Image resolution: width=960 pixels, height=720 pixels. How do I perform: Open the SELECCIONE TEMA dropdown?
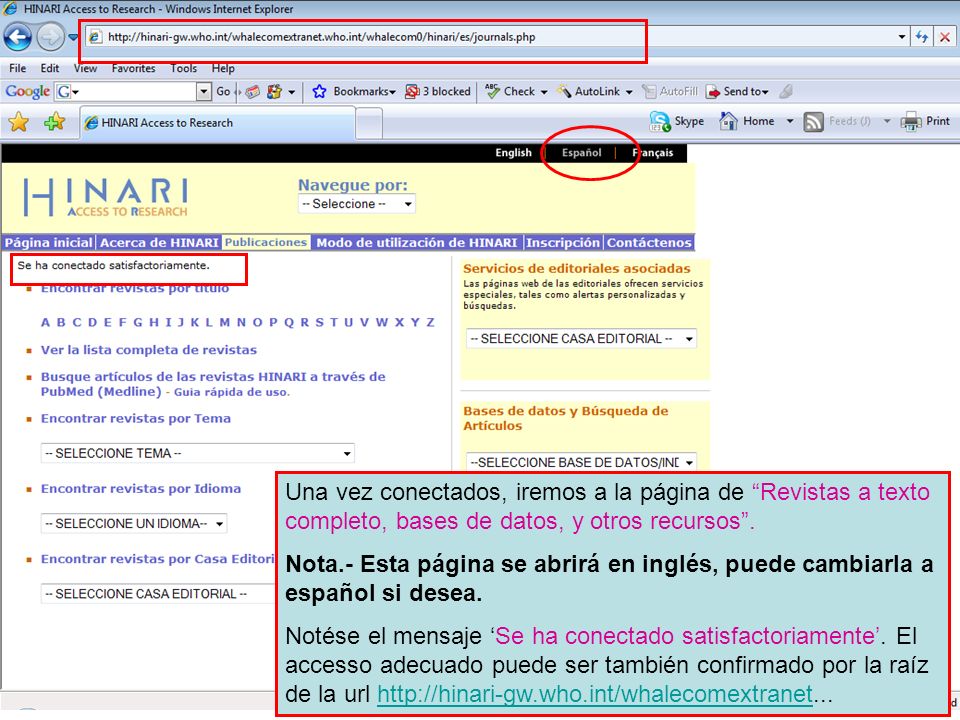pos(198,453)
